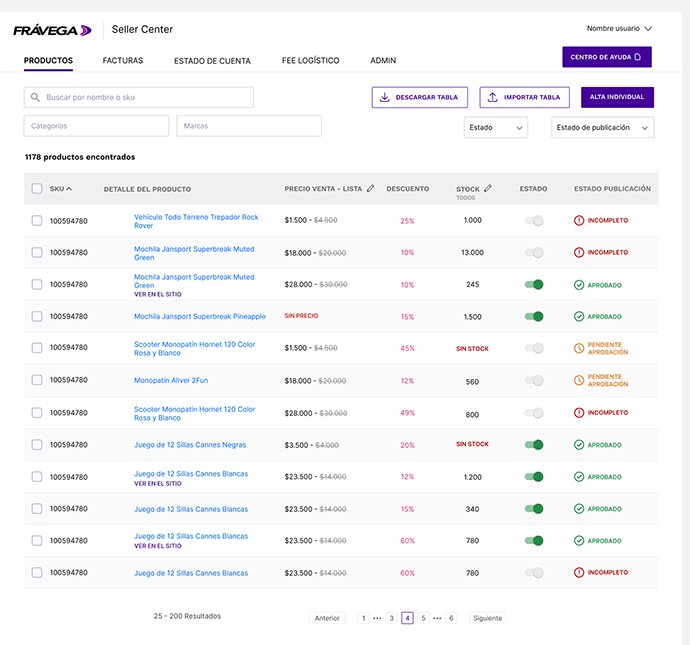Open the Estado filter dropdown
Viewport: 690px width, 645px height.
coord(495,128)
